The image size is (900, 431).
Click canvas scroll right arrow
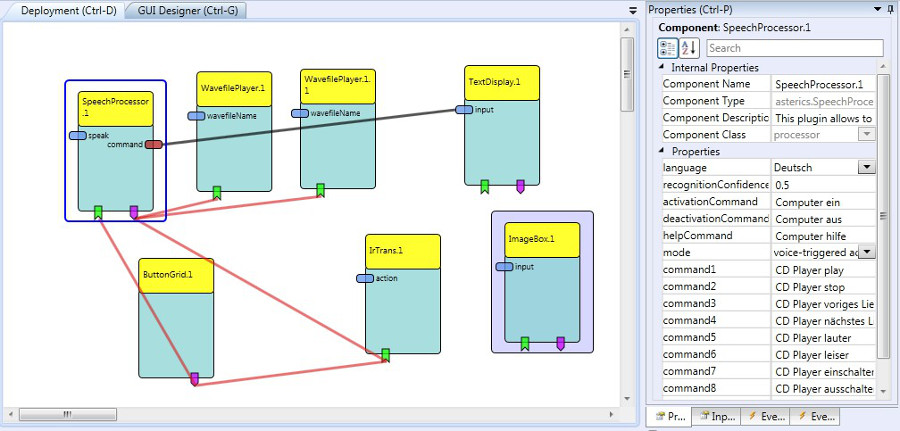click(612, 414)
